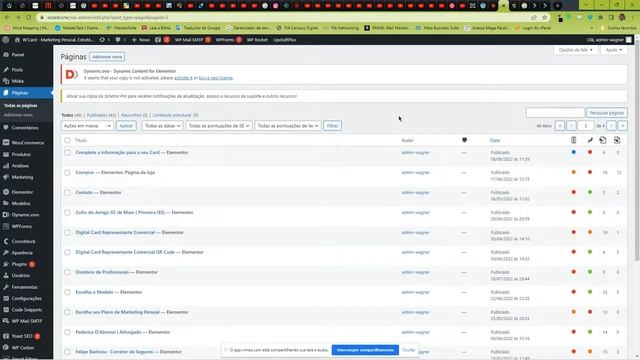Viewport: 640px width, 360px height.
Task: Click the Modelos sidebar icon
Action: tap(6, 203)
